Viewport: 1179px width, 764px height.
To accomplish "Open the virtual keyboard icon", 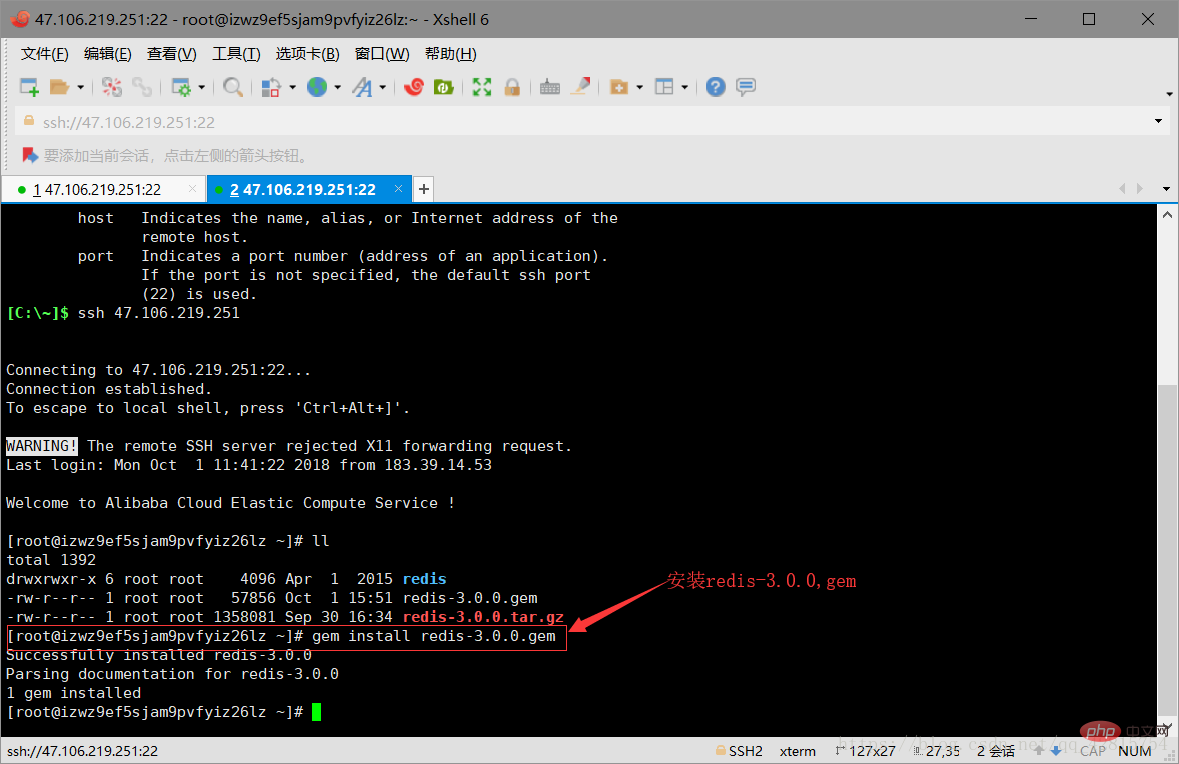I will coord(550,87).
